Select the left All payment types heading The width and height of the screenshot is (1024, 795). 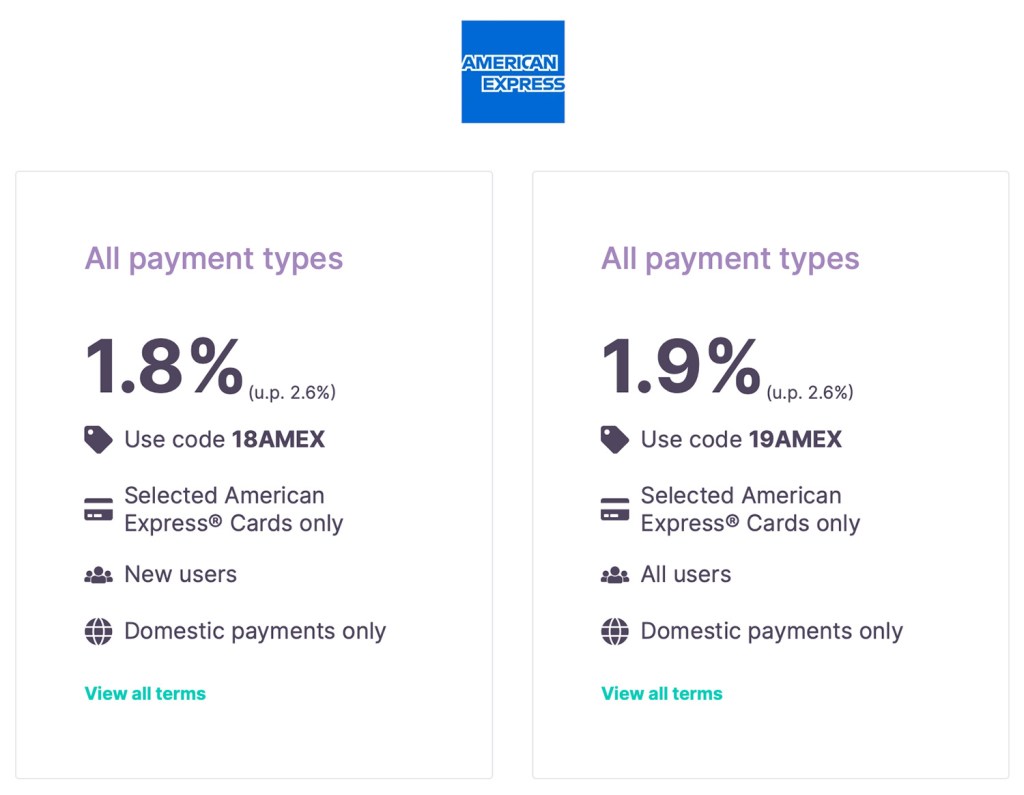[x=213, y=258]
